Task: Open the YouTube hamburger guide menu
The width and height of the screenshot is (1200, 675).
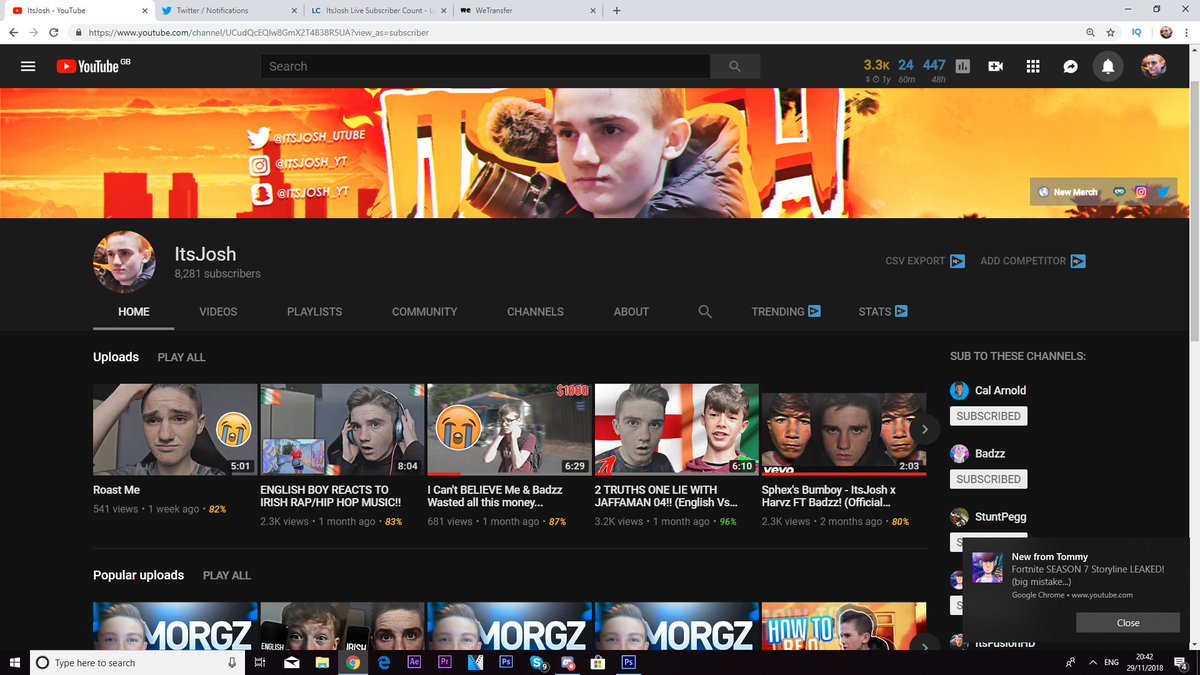Action: click(28, 66)
